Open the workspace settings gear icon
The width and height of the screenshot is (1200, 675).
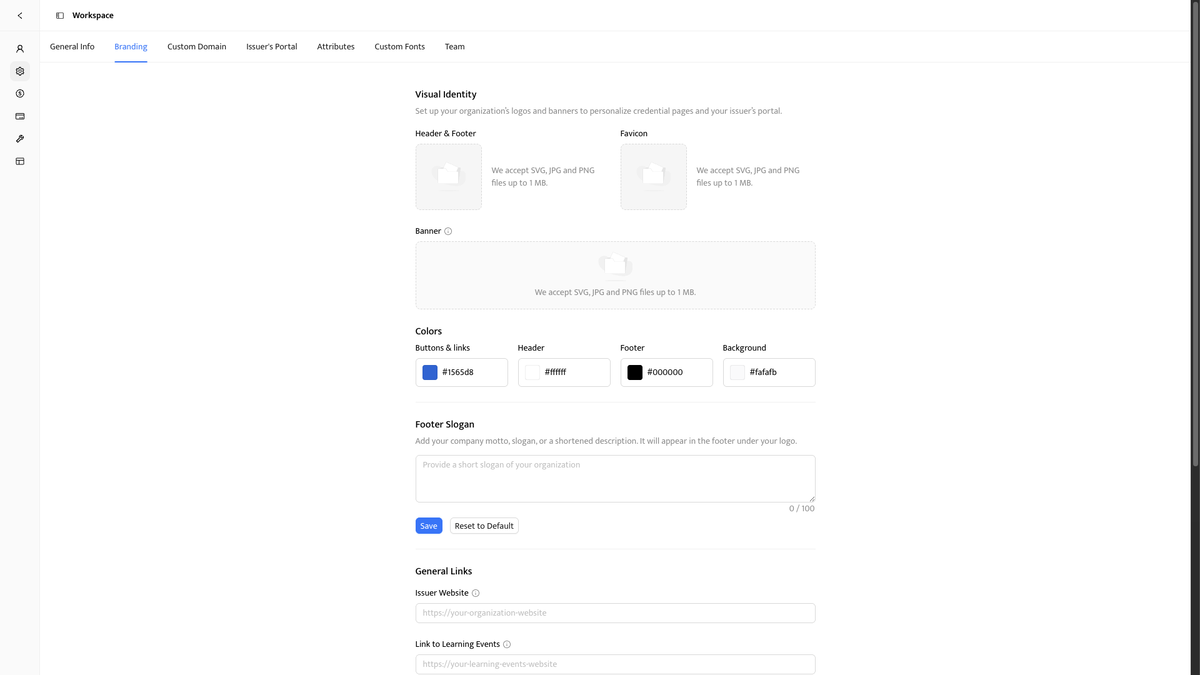coord(20,72)
